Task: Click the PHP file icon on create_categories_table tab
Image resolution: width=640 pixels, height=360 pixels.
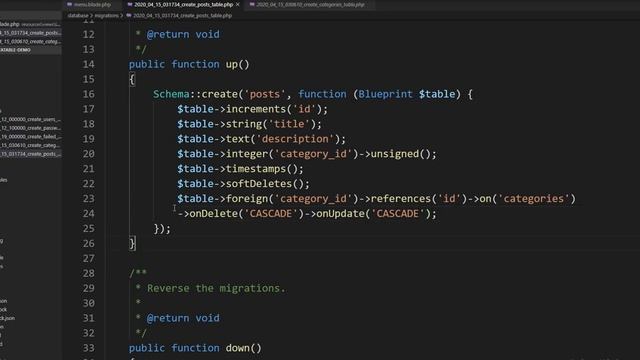Action: click(252, 4)
